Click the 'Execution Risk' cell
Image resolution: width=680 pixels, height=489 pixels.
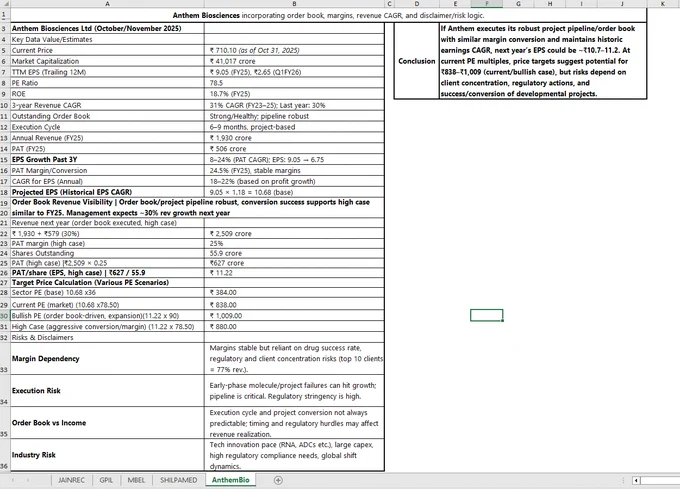107,391
